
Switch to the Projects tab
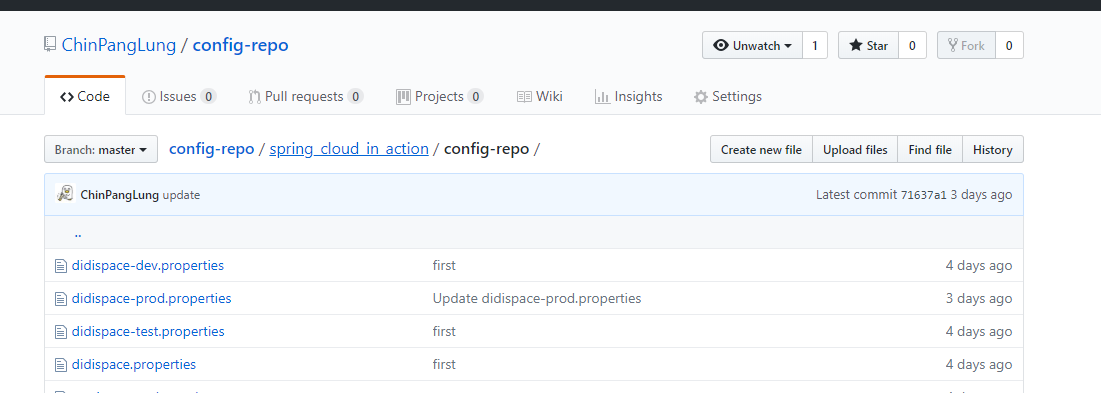click(440, 96)
